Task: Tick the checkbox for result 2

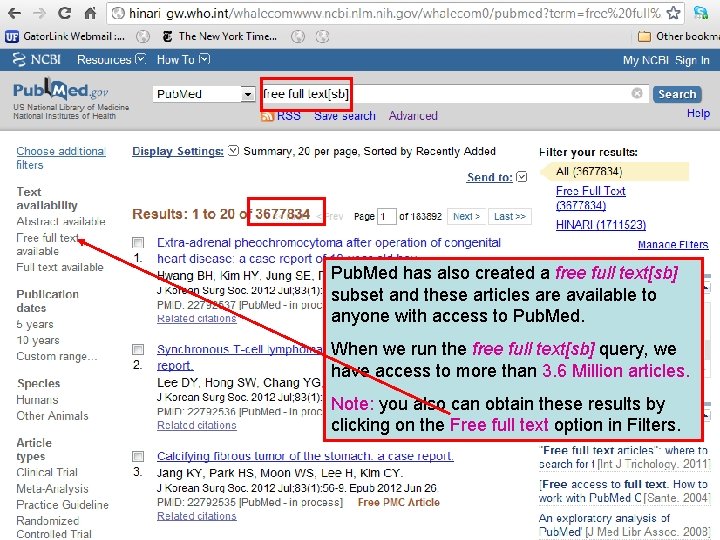Action: [138, 349]
